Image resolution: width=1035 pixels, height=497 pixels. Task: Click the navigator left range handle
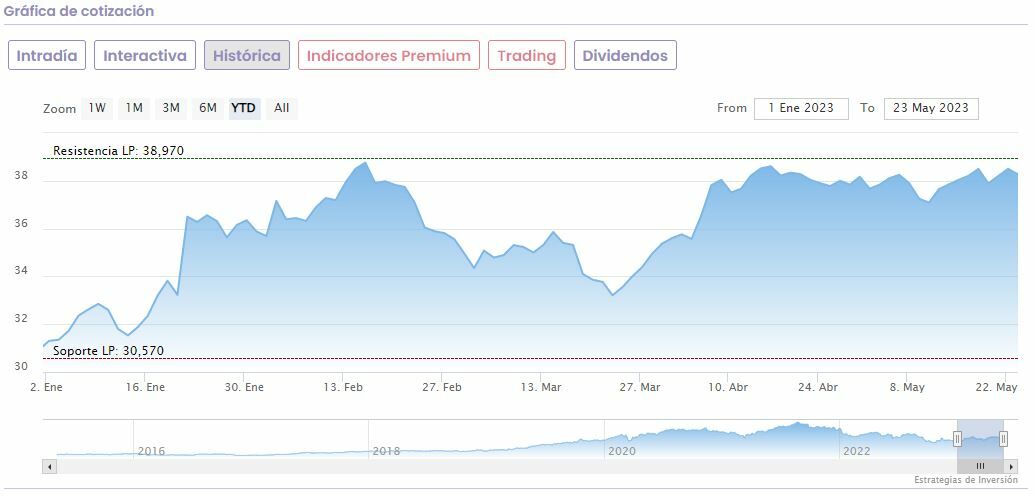[x=957, y=439]
